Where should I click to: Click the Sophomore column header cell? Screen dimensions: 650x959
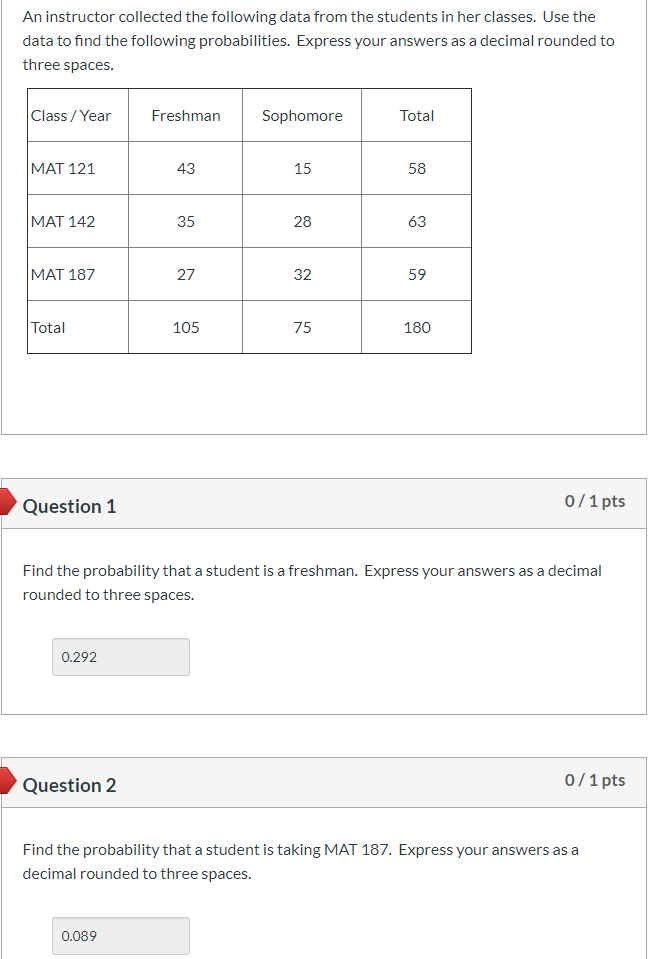(301, 115)
